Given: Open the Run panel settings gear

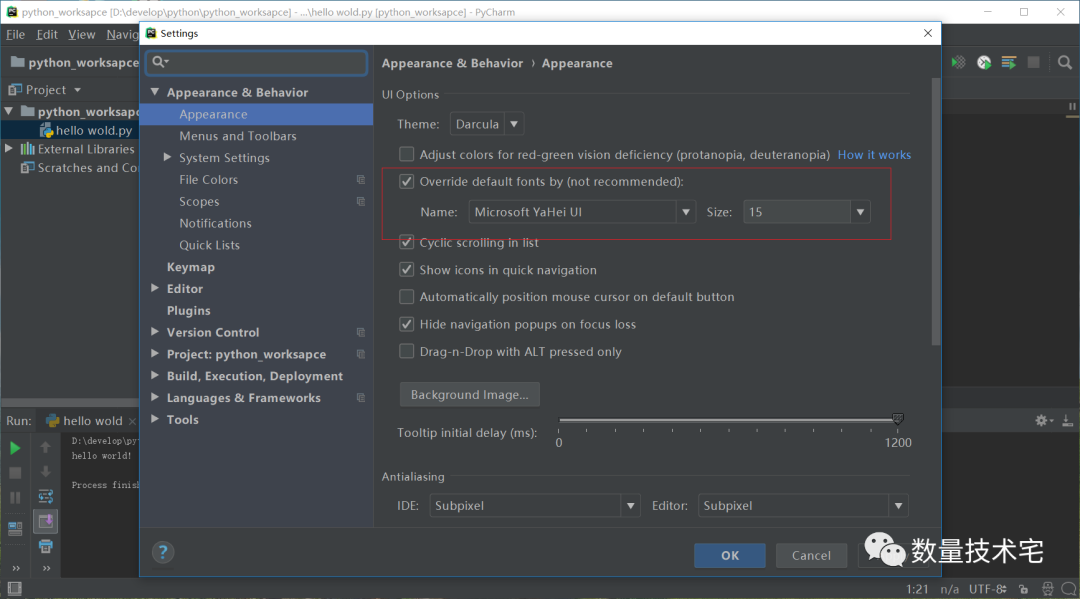Looking at the screenshot, I should [1042, 421].
